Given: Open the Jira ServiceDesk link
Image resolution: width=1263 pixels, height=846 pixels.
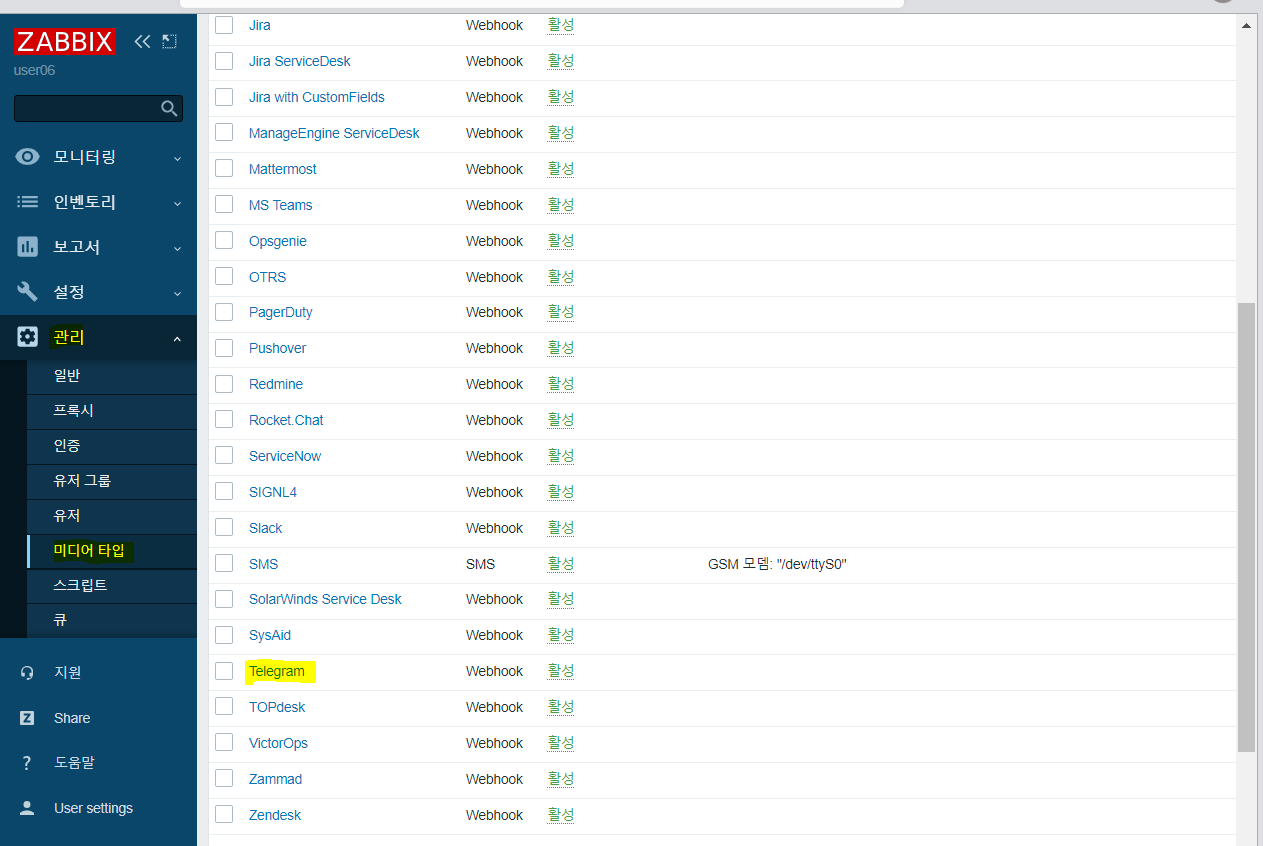Looking at the screenshot, I should click(x=300, y=61).
